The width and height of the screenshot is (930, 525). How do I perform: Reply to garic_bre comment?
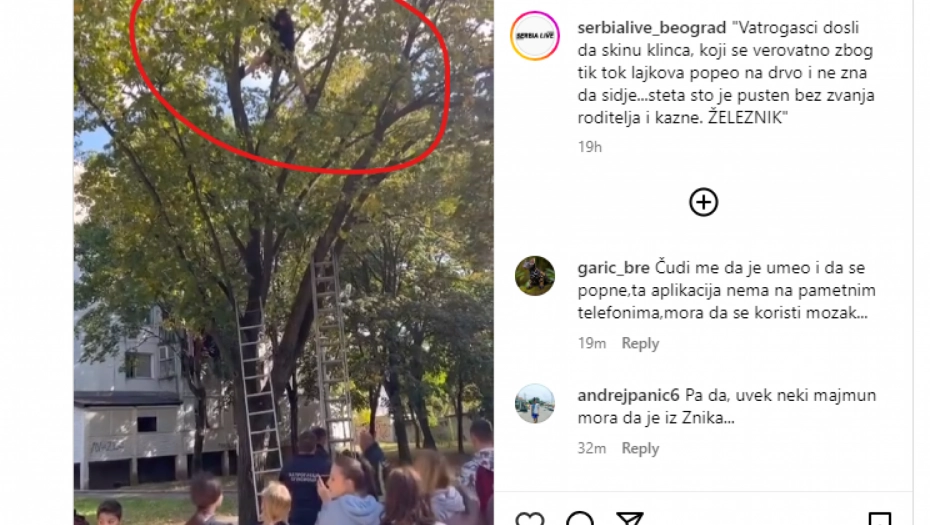(640, 343)
